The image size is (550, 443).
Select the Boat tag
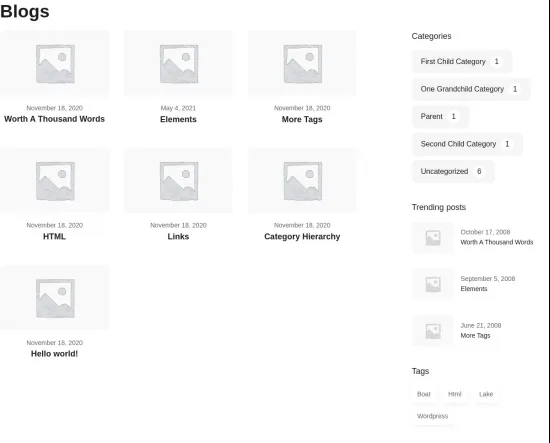click(x=424, y=394)
